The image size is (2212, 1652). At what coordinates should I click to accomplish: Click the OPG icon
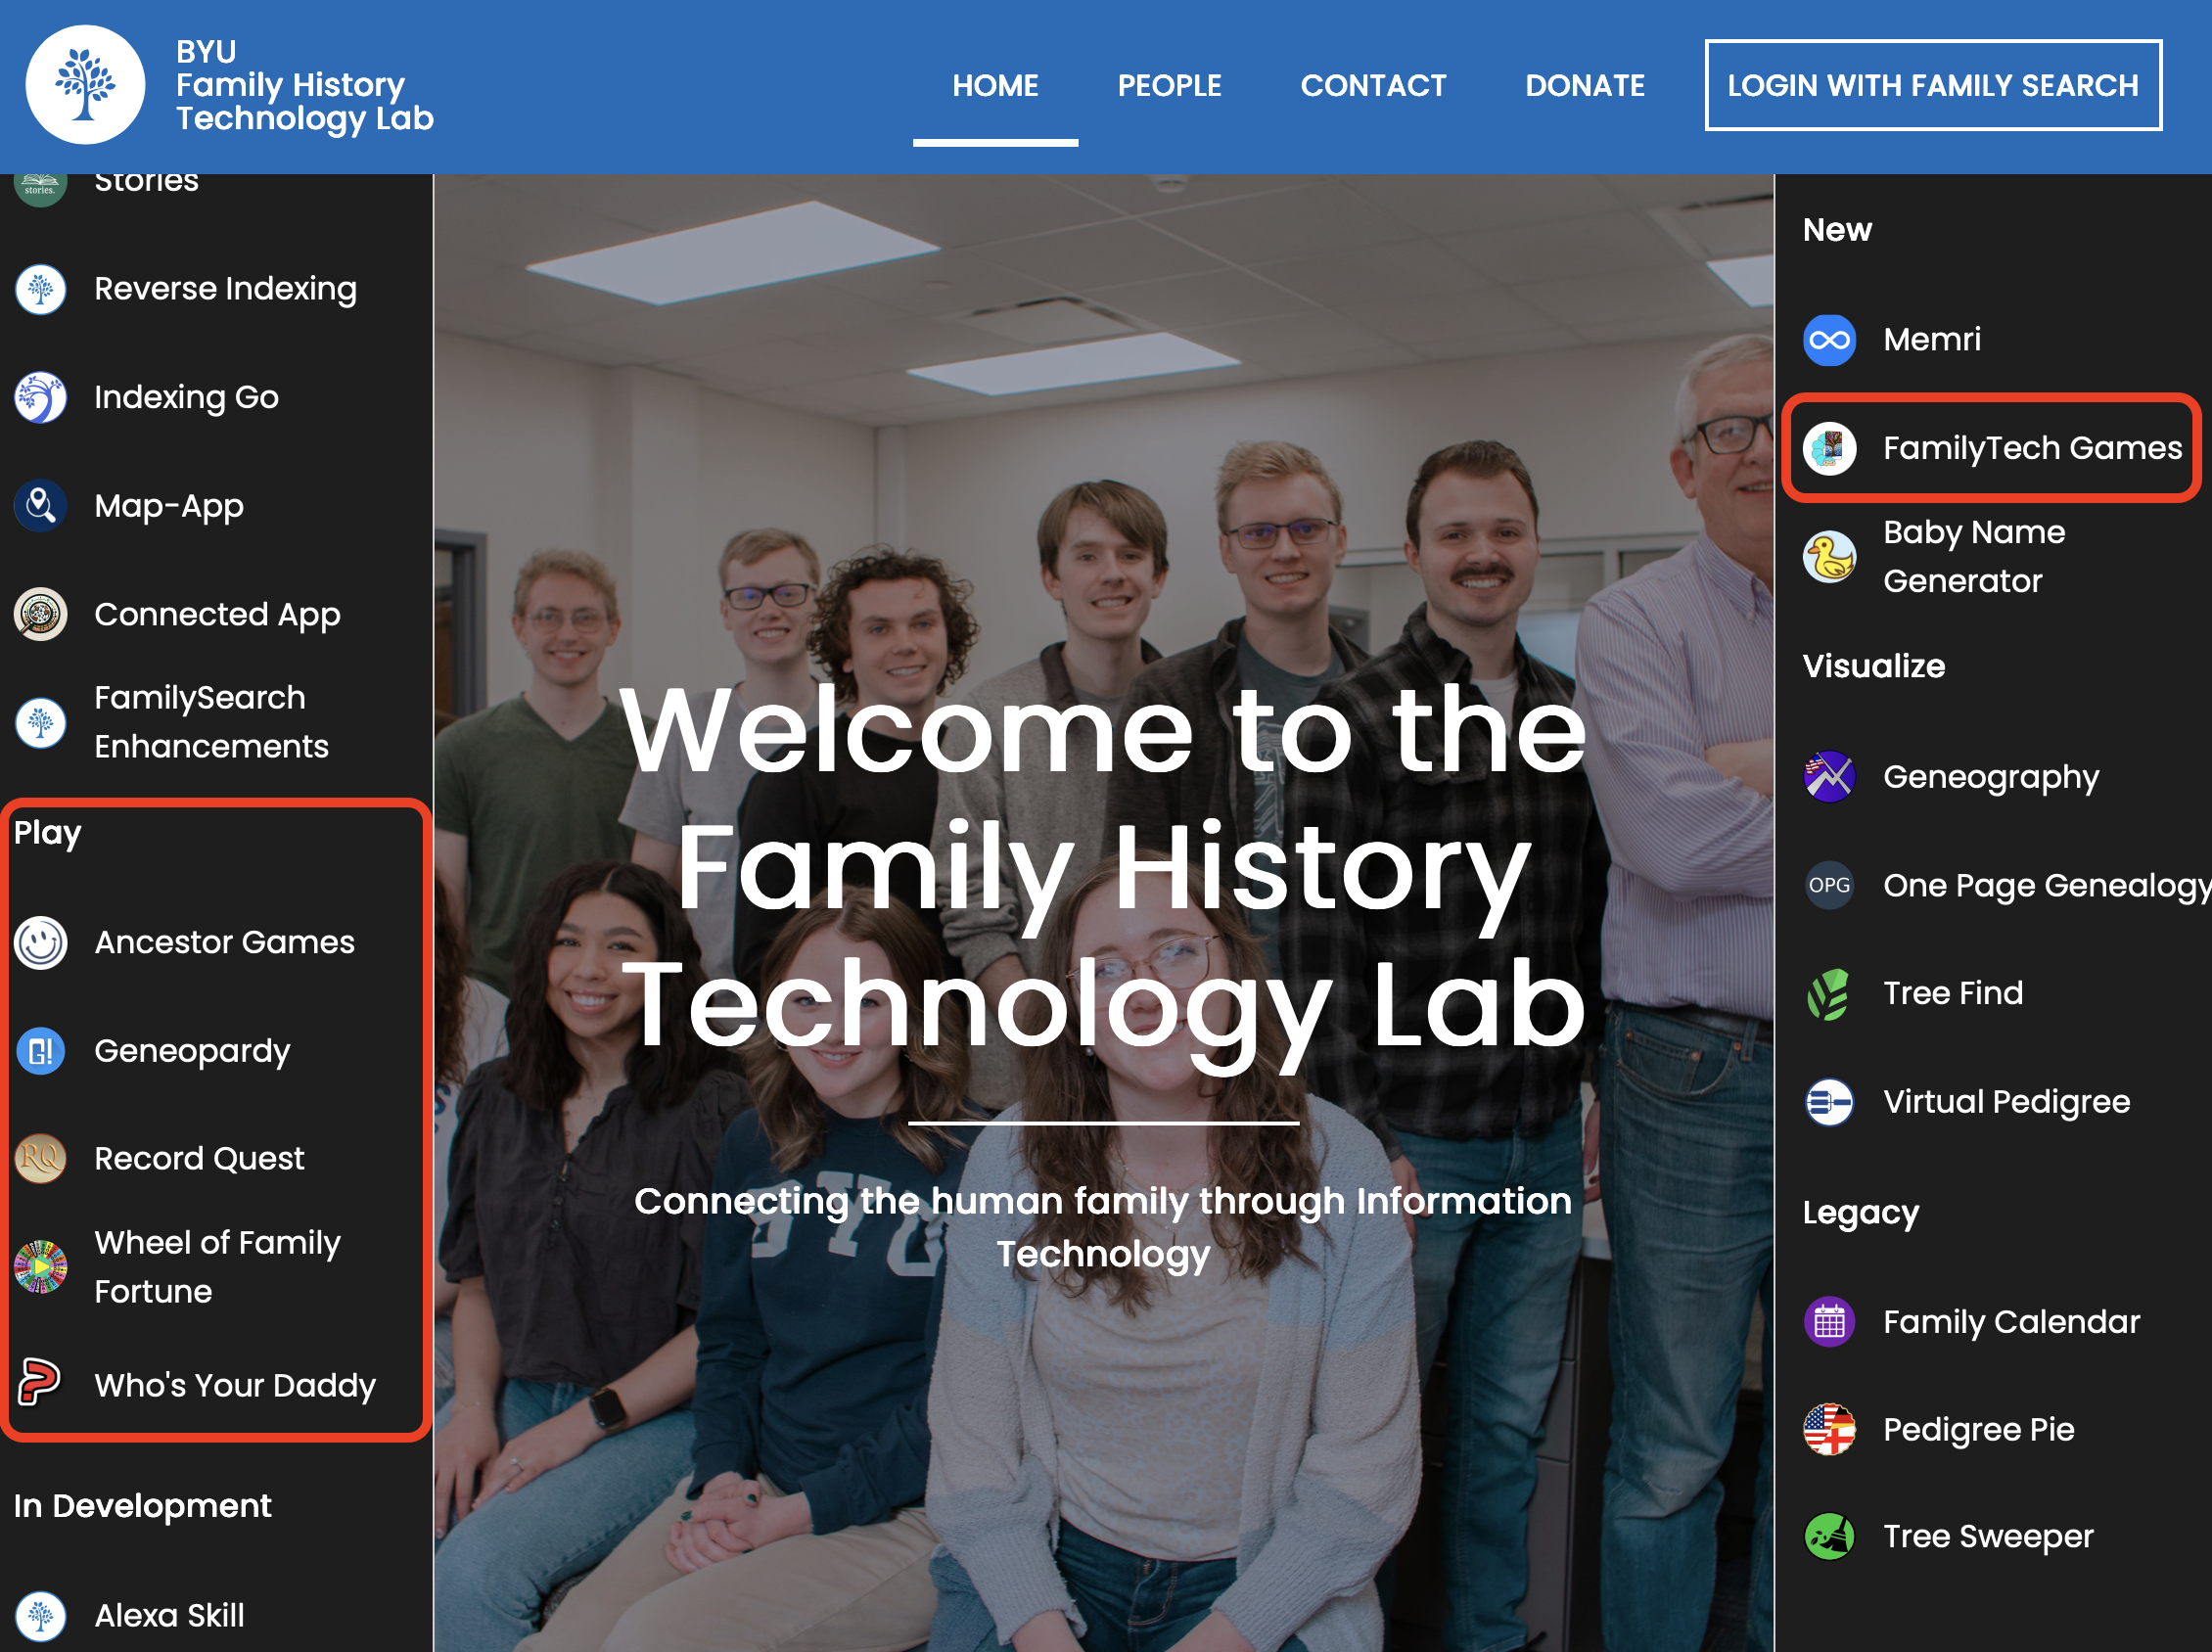(1829, 885)
